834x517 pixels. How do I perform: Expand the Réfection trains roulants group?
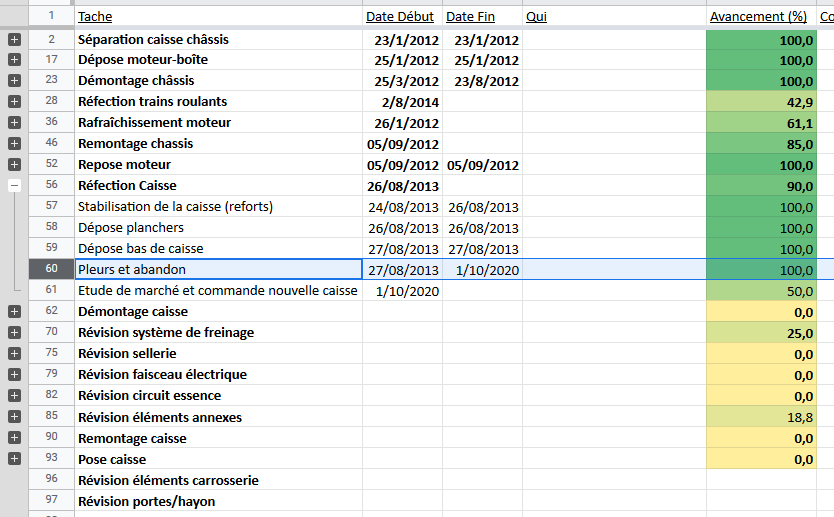click(14, 102)
